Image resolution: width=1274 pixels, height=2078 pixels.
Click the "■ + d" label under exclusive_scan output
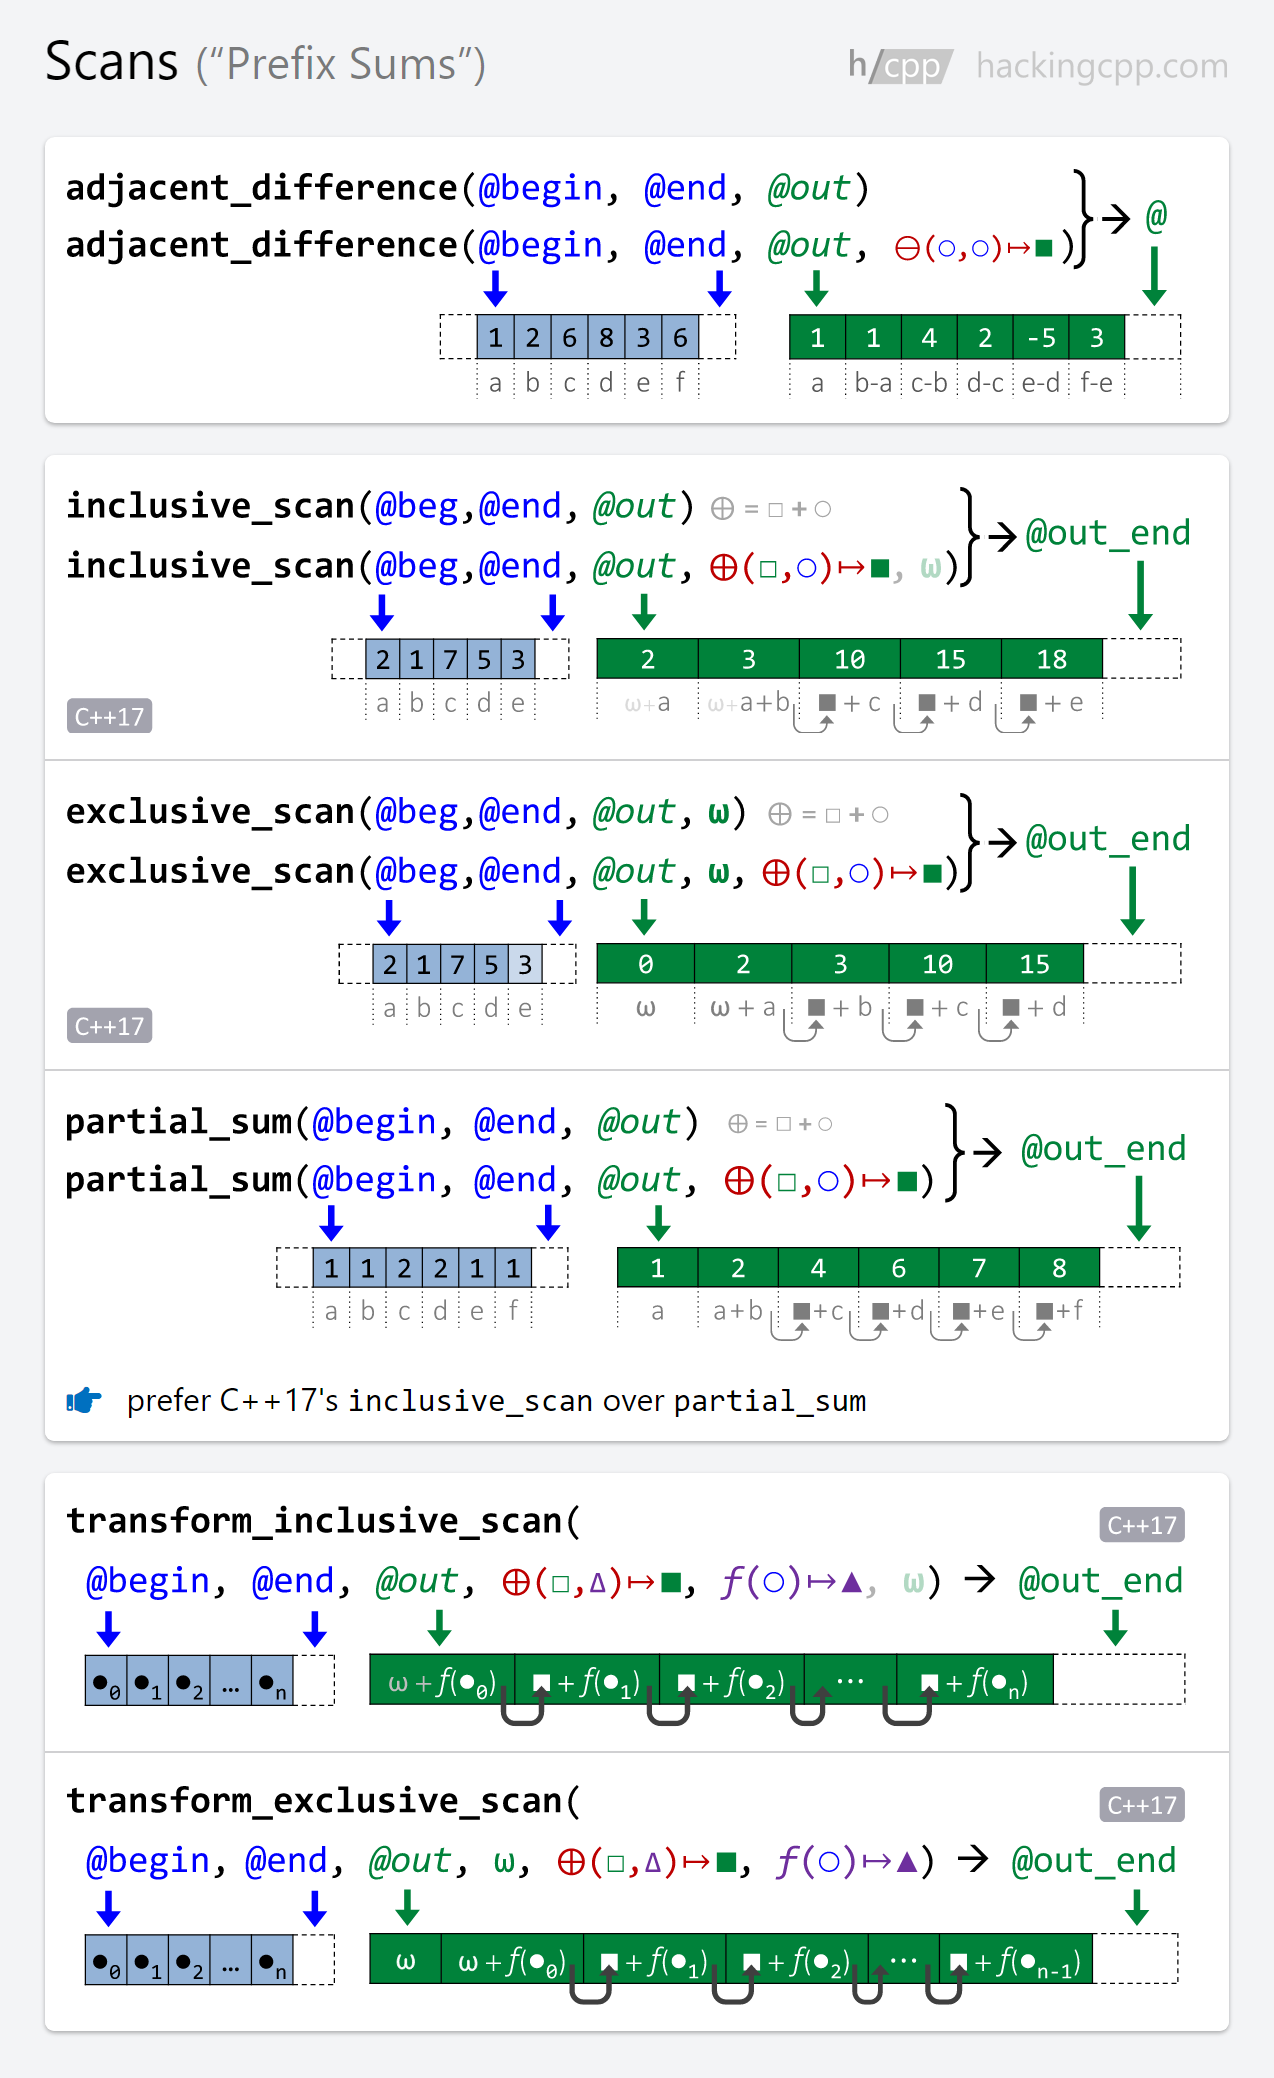click(x=1034, y=1007)
